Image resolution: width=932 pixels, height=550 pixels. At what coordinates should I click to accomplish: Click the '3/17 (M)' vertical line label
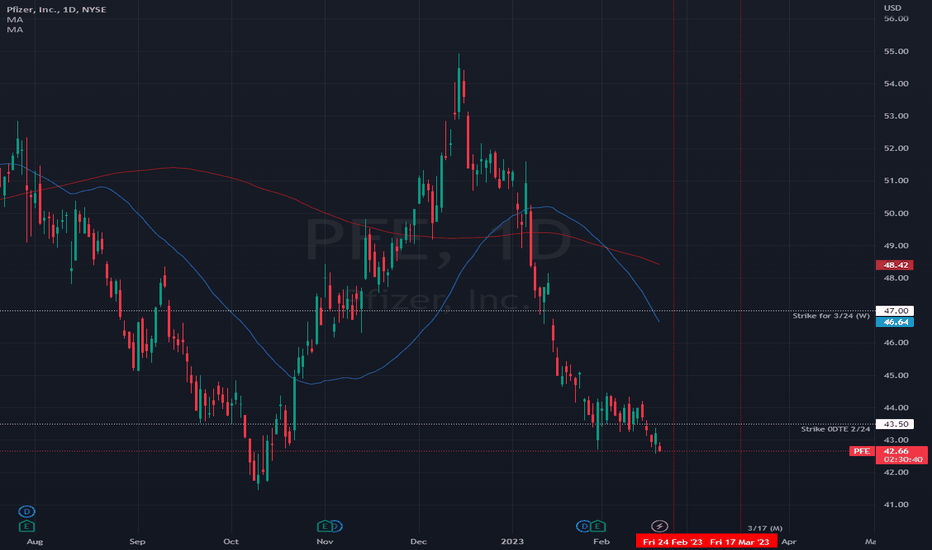[x=764, y=529]
